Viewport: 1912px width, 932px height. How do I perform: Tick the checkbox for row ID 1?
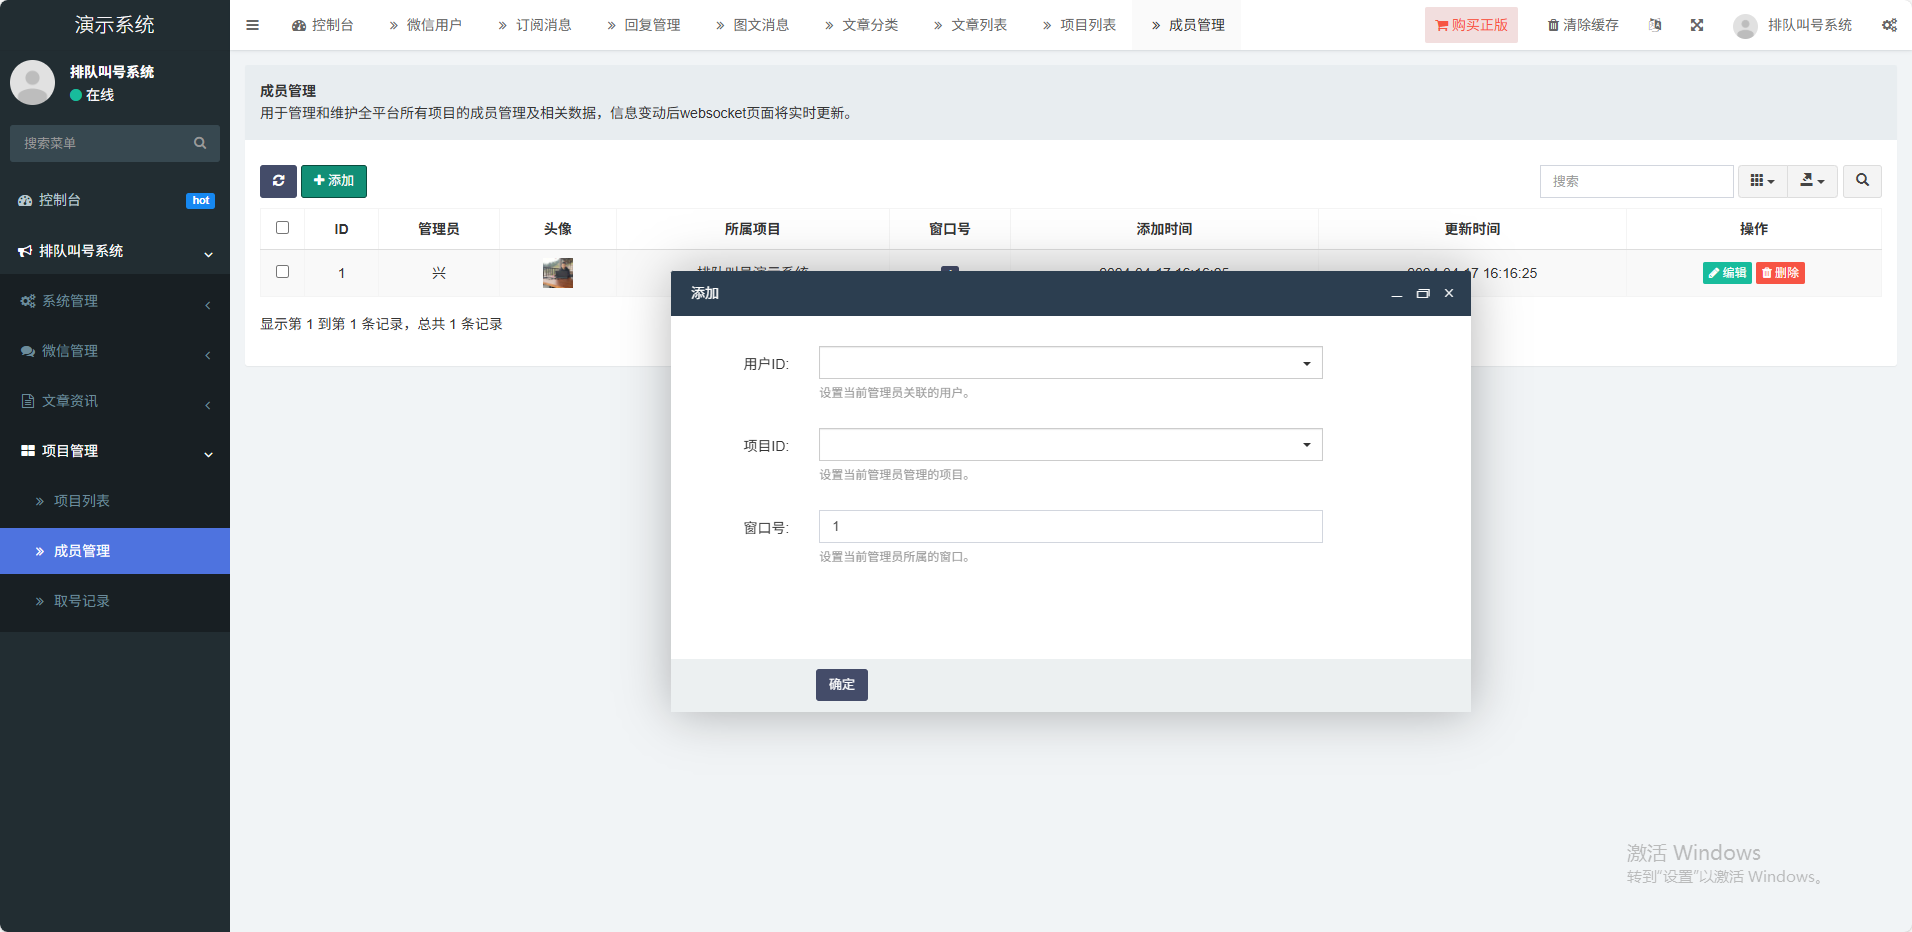click(283, 272)
